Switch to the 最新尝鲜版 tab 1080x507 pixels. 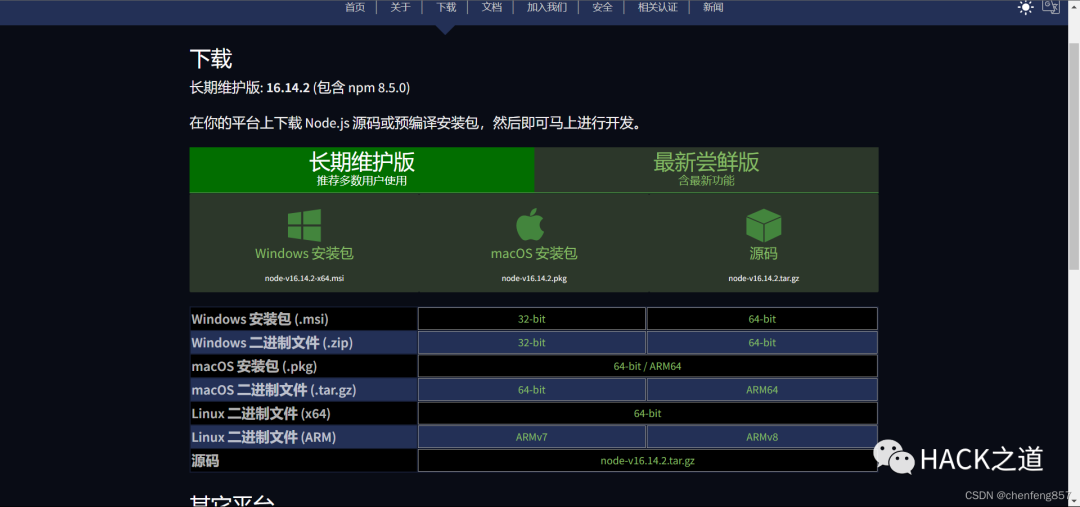tap(706, 169)
